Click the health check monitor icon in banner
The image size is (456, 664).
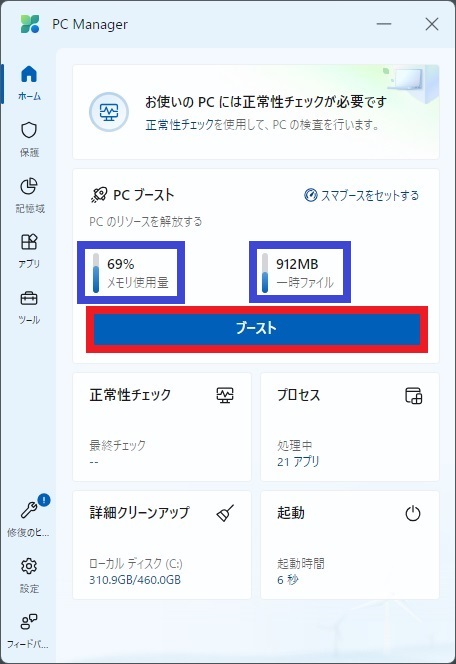point(109,112)
